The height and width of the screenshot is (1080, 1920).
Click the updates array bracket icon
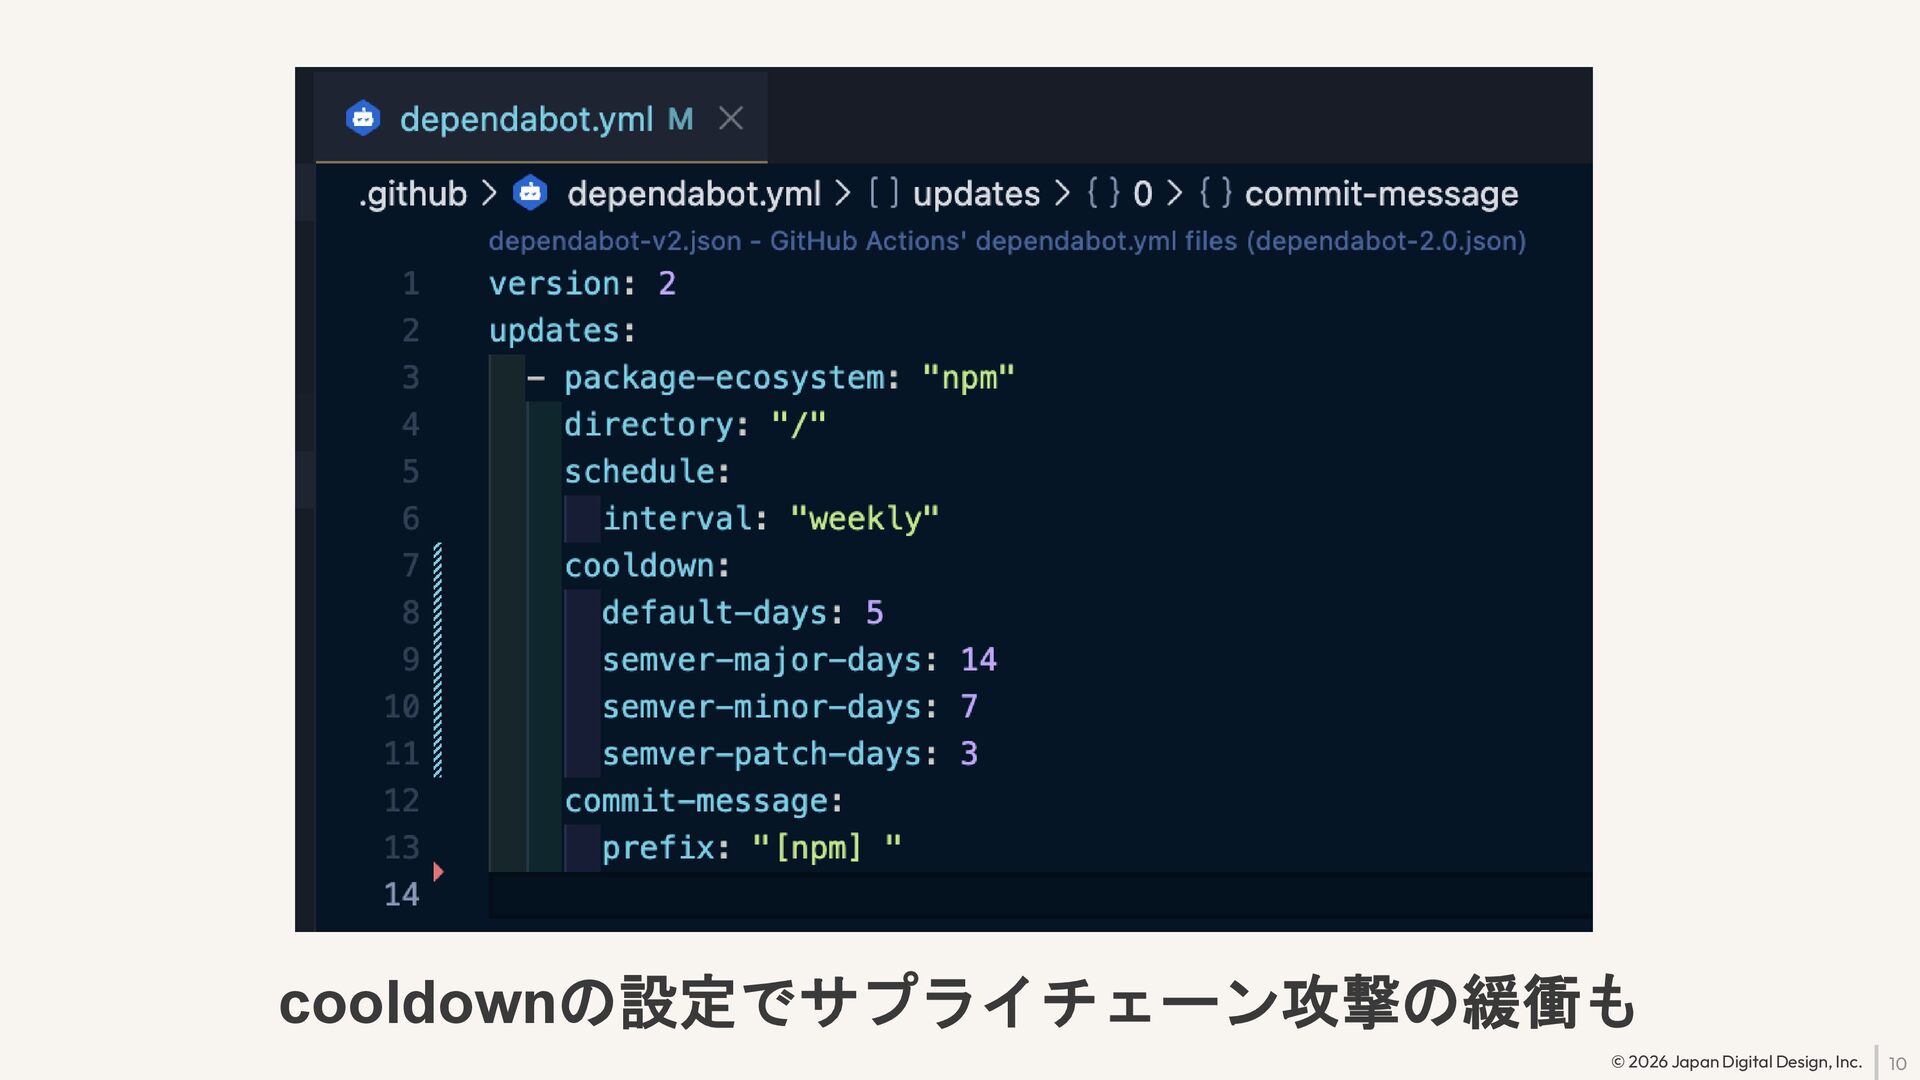884,193
